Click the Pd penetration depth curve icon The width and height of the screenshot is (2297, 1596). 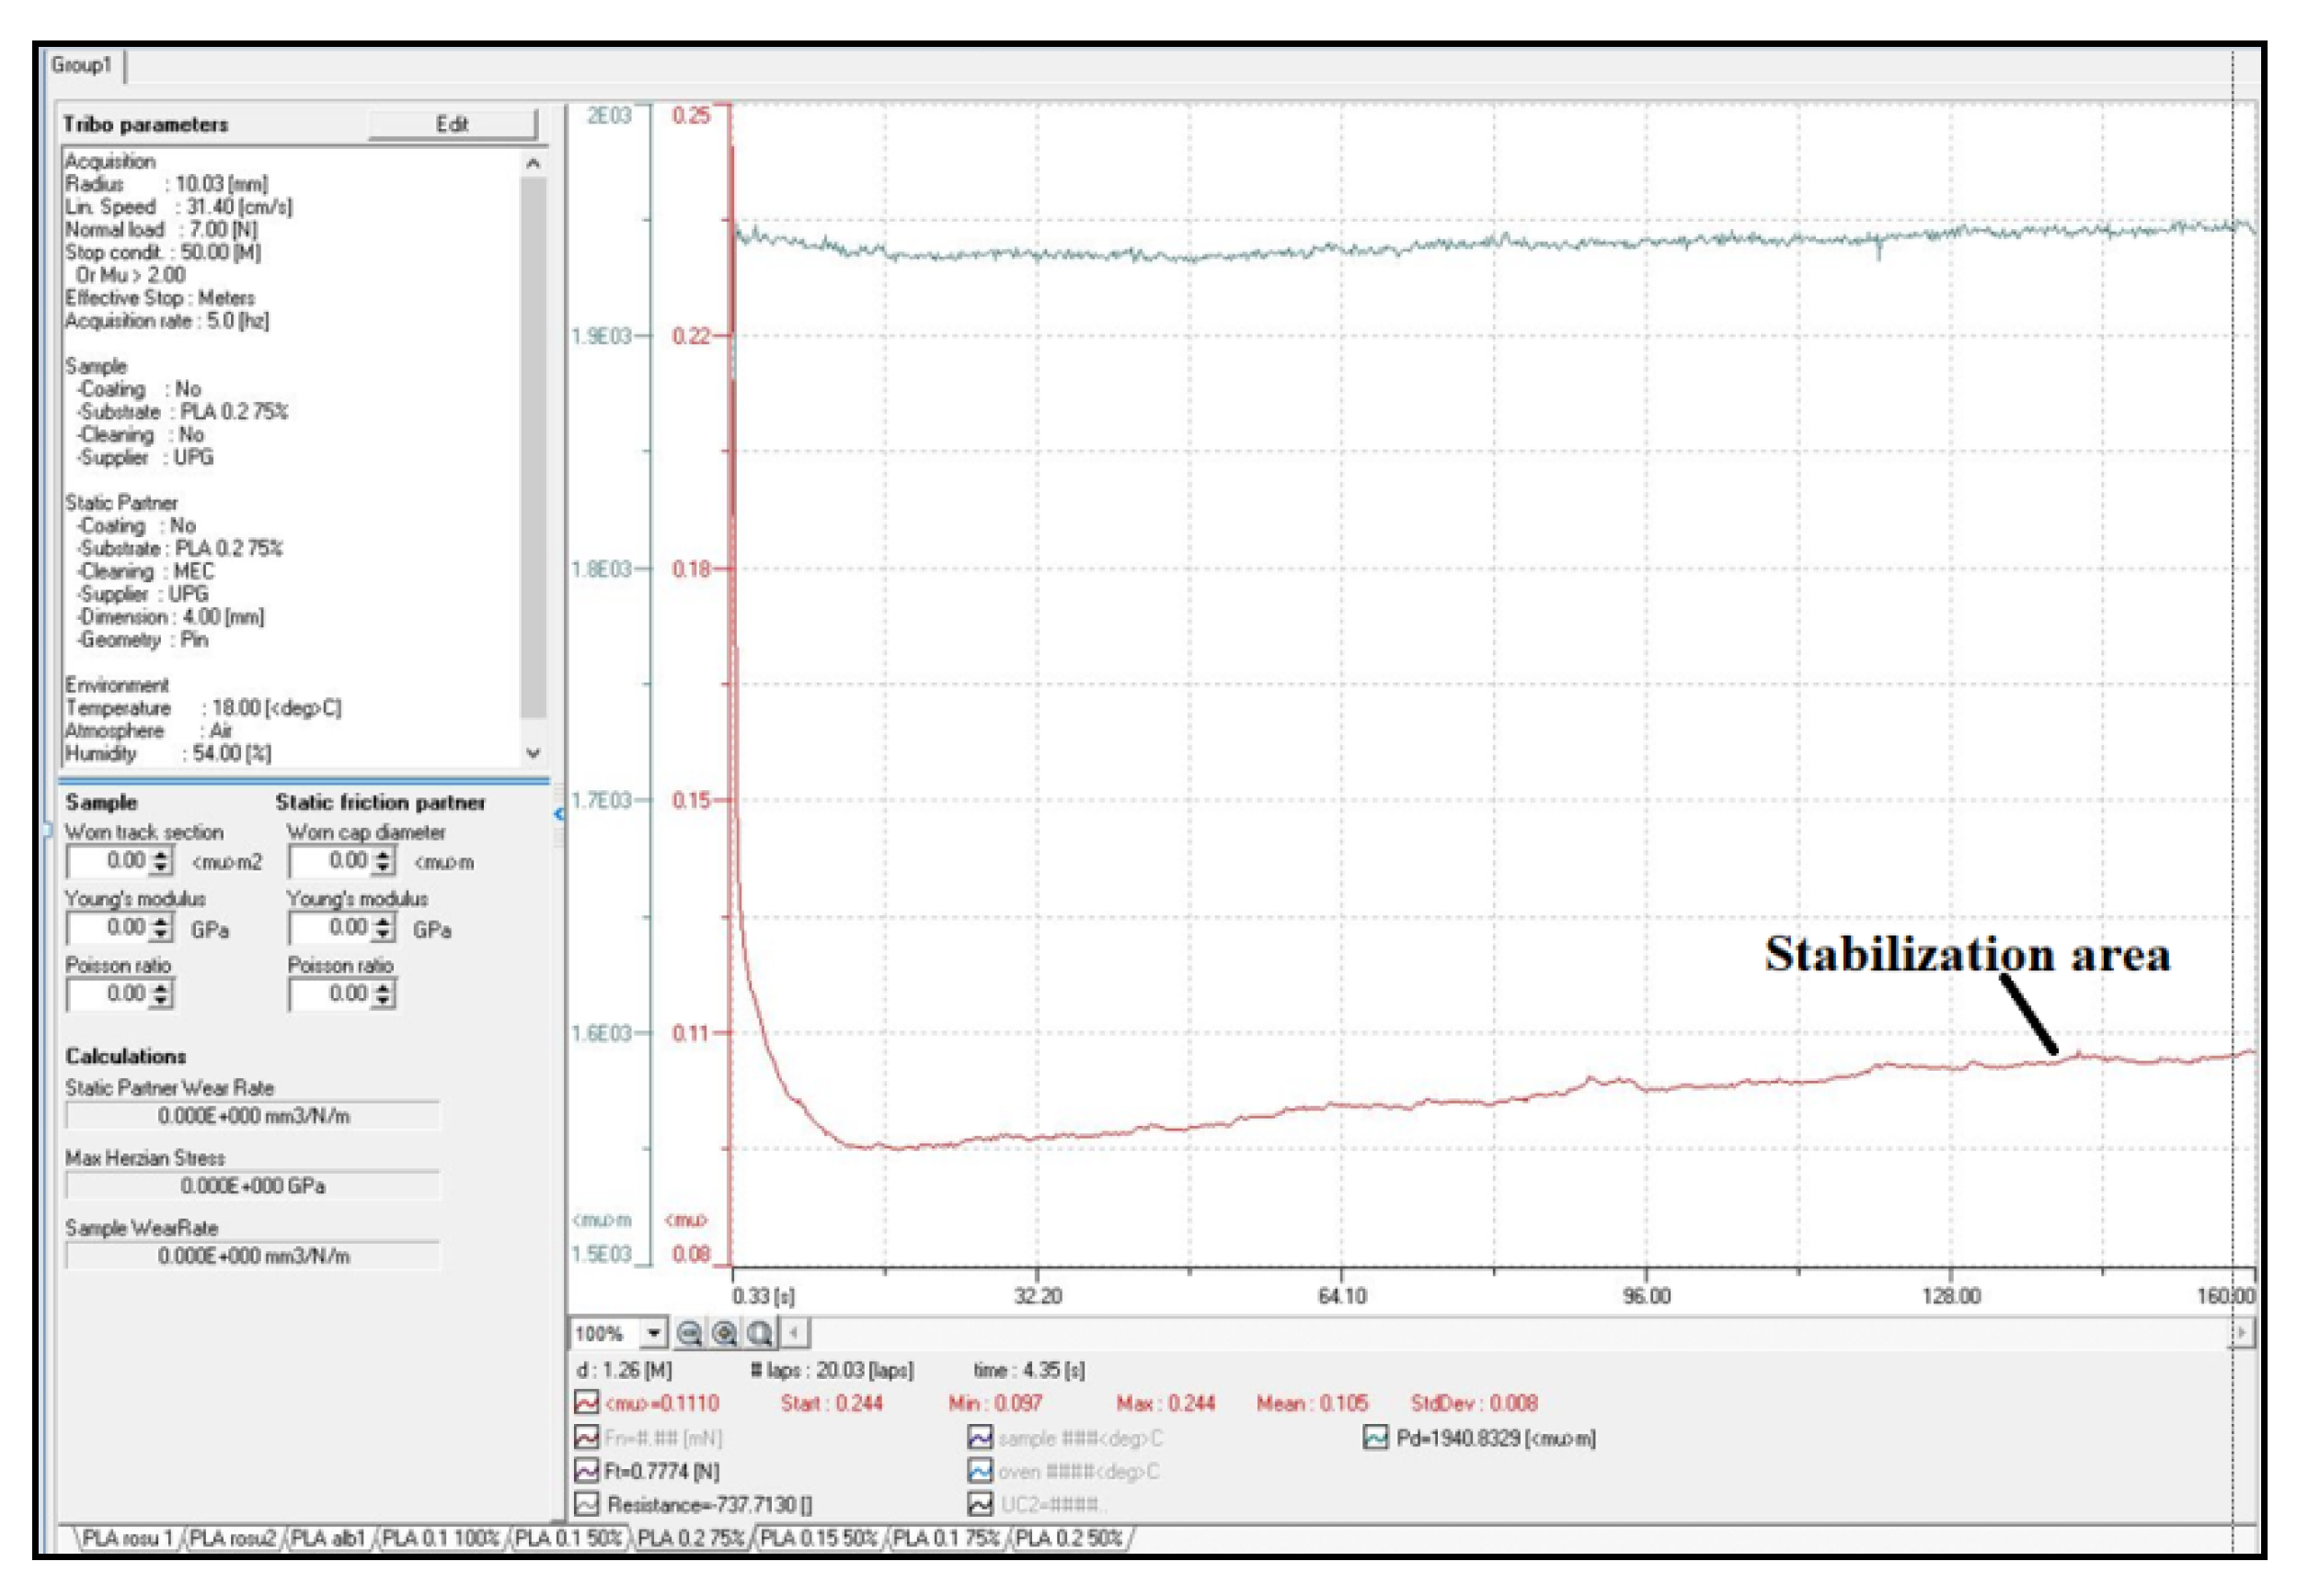[x=1376, y=1438]
